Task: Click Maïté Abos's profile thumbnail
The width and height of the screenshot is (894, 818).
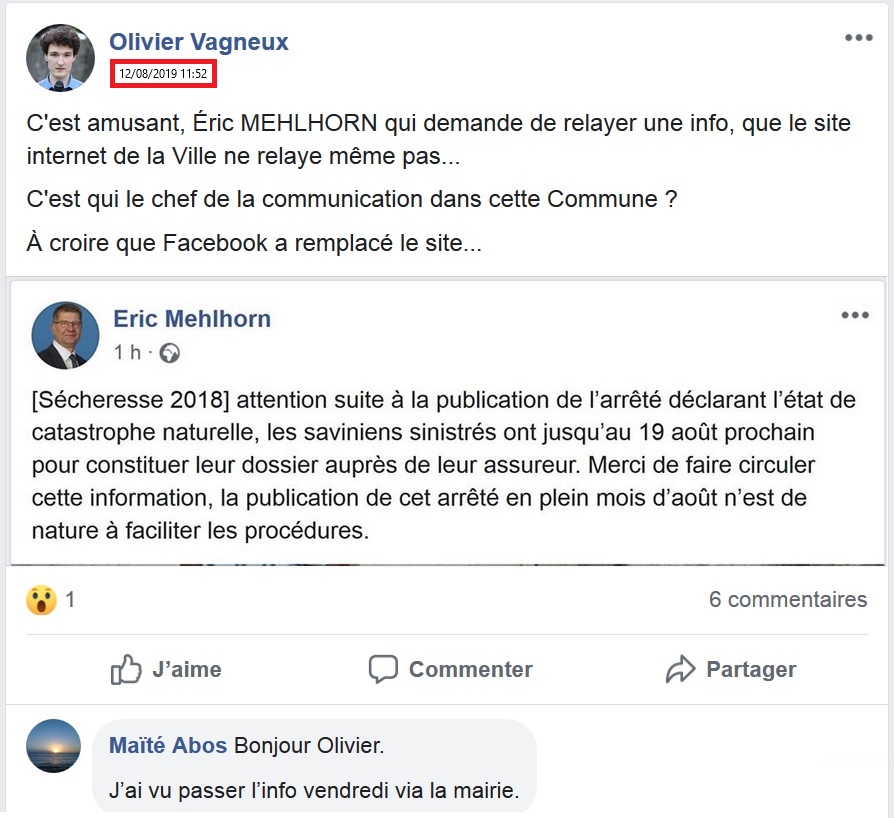Action: point(52,746)
